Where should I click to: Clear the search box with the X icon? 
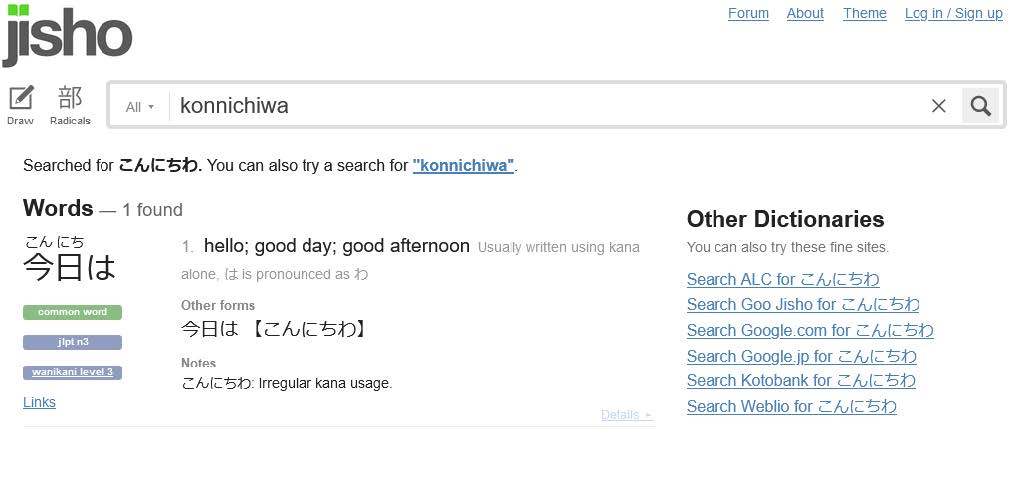(x=938, y=105)
